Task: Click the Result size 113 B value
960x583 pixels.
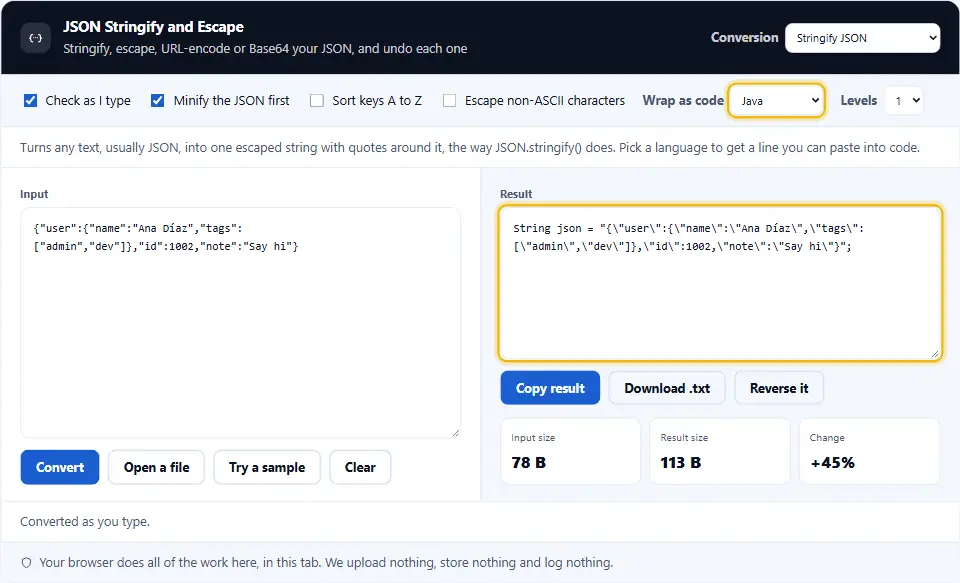Action: point(680,462)
